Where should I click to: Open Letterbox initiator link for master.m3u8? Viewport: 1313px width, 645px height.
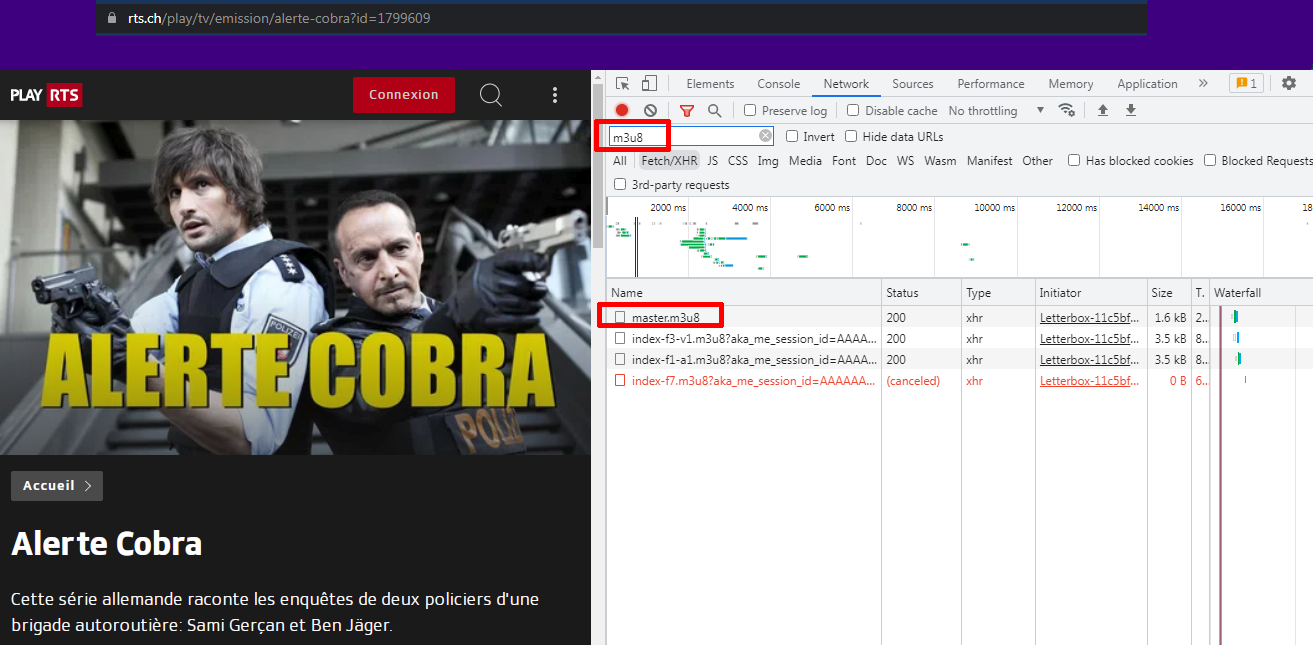pos(1089,317)
